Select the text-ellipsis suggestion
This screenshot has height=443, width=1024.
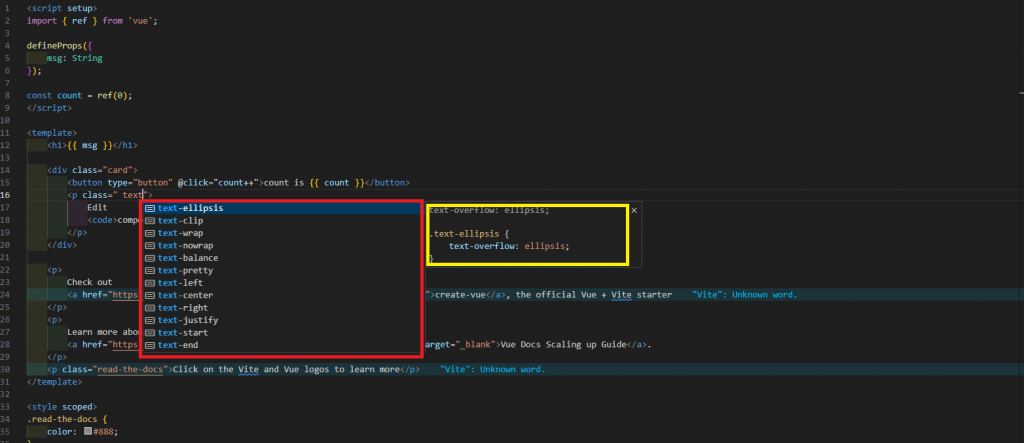click(x=281, y=208)
